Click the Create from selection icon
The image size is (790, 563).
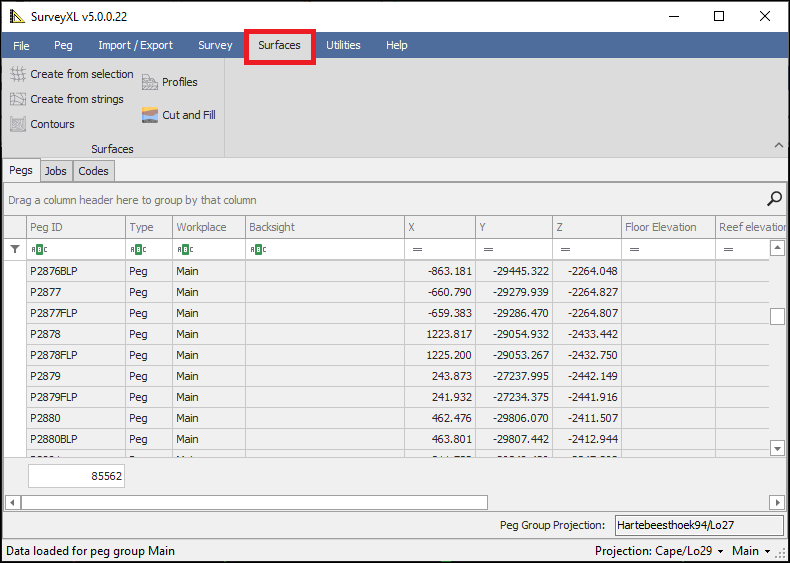(18, 74)
